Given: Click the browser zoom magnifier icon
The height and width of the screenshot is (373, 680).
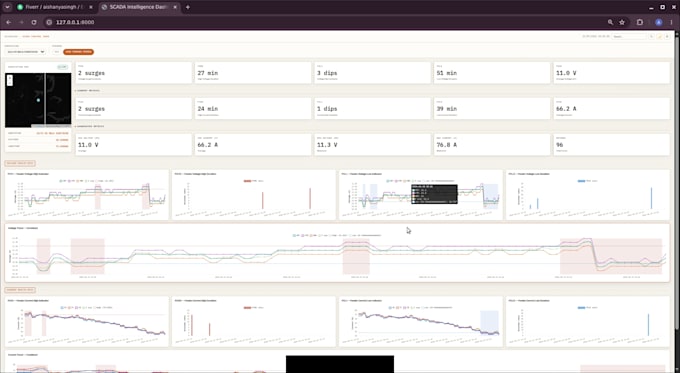Looking at the screenshot, I should click(610, 22).
